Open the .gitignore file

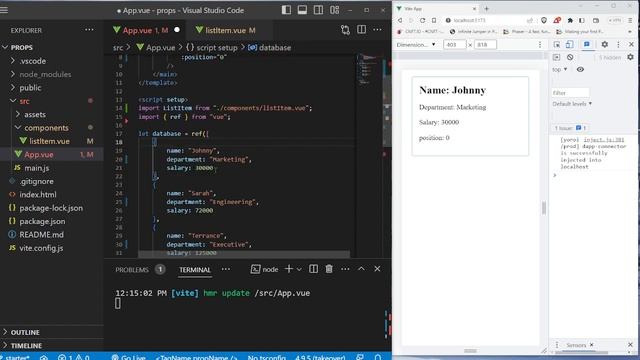[52, 181]
